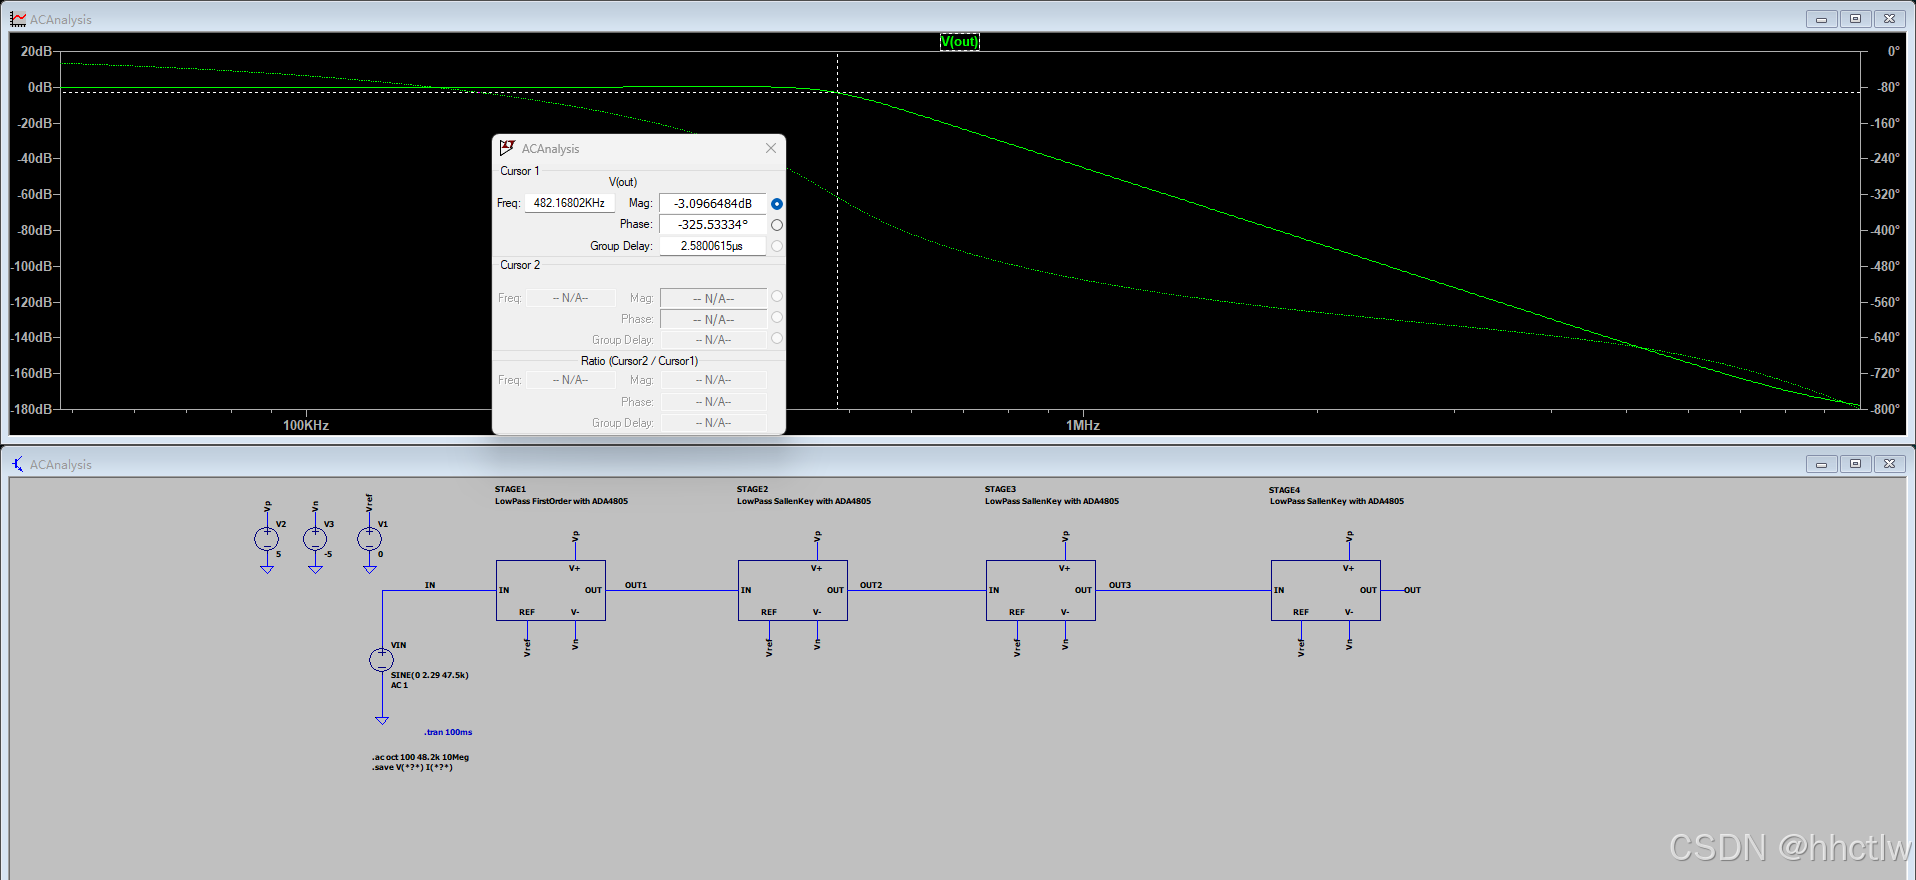Select the STAGE4 Sallen-Key block

tap(1326, 590)
